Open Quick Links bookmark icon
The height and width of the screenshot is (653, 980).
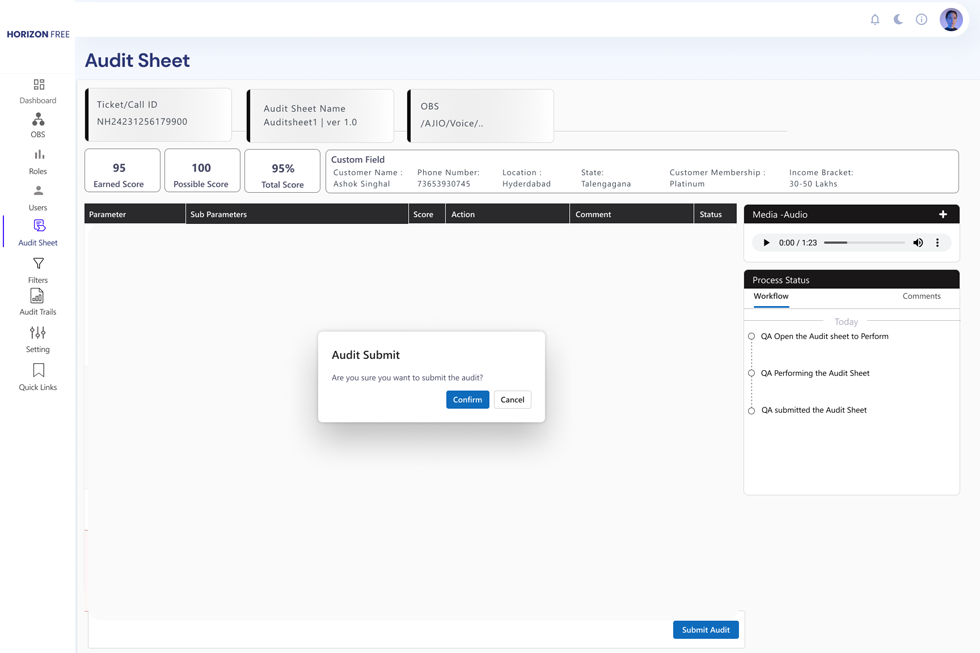(x=38, y=371)
